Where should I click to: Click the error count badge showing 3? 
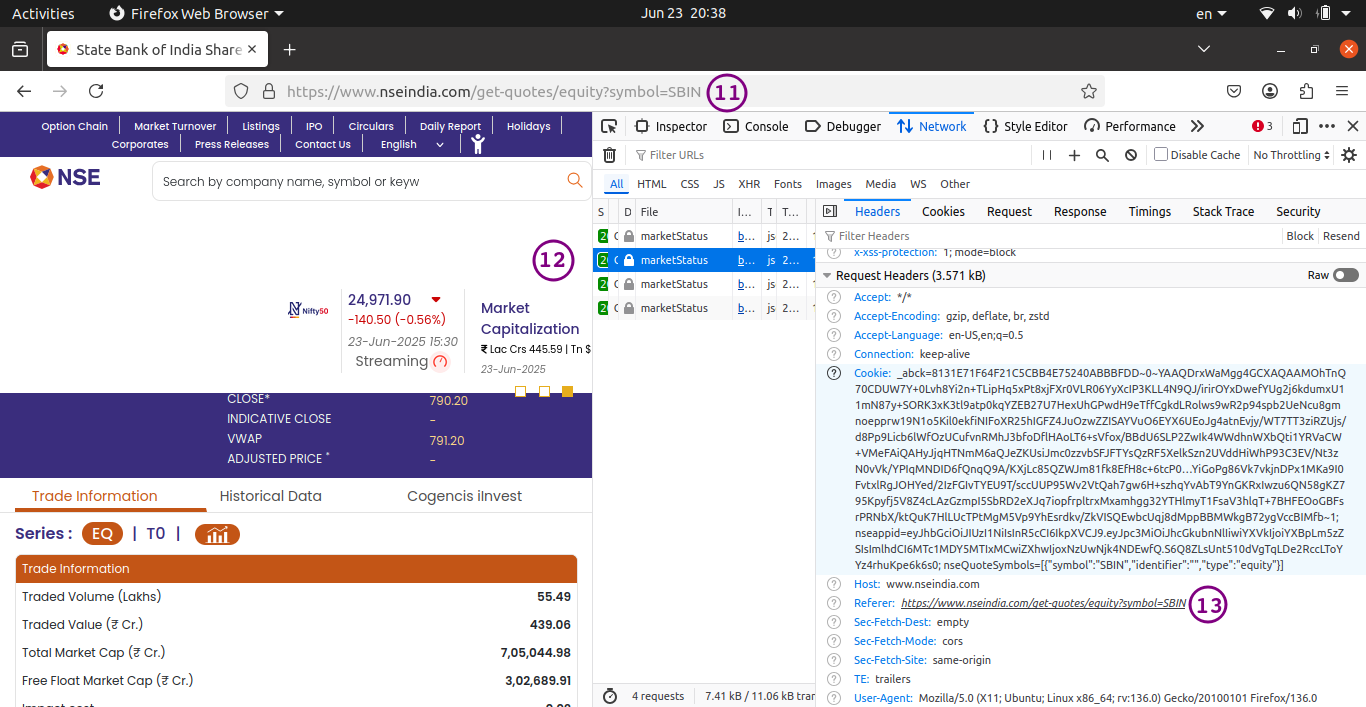click(x=1262, y=126)
